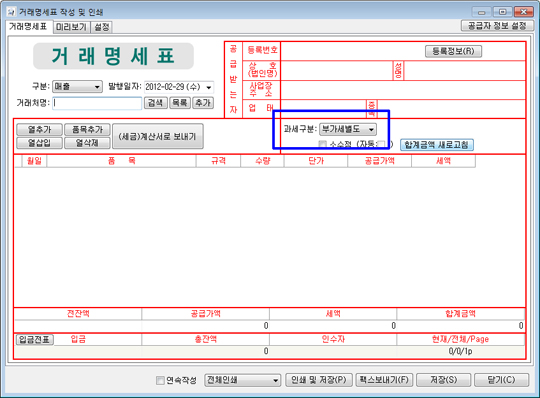Image resolution: width=540 pixels, height=398 pixels.
Task: Click the 열삽입 button
Action: [39, 143]
